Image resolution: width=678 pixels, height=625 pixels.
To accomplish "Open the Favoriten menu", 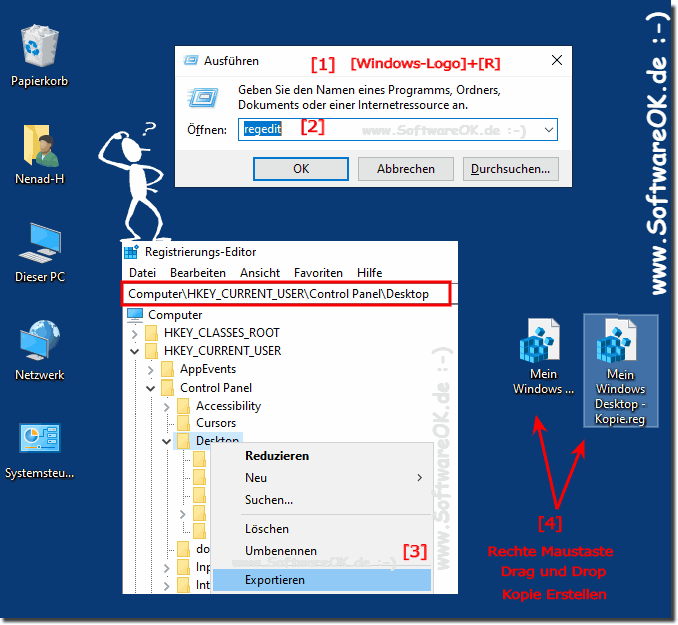I will tap(318, 273).
